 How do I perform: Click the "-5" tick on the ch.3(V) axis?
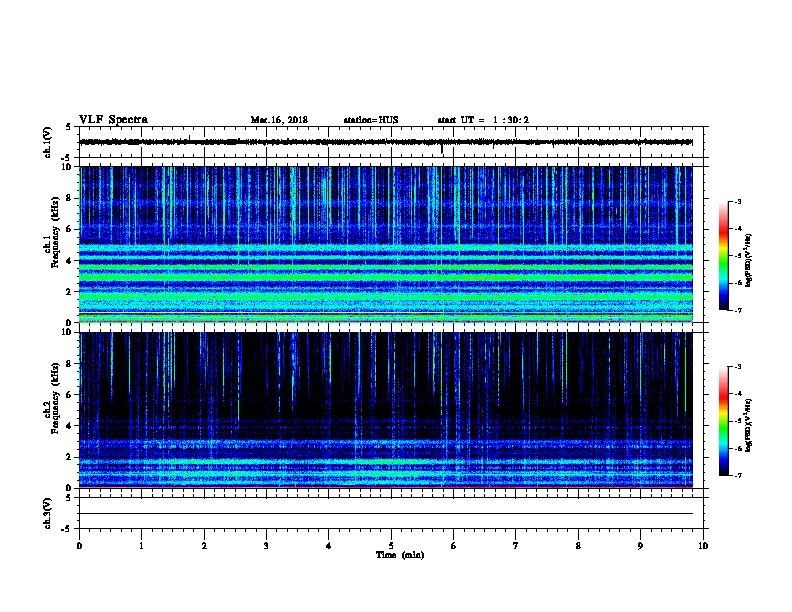pyautogui.click(x=66, y=529)
